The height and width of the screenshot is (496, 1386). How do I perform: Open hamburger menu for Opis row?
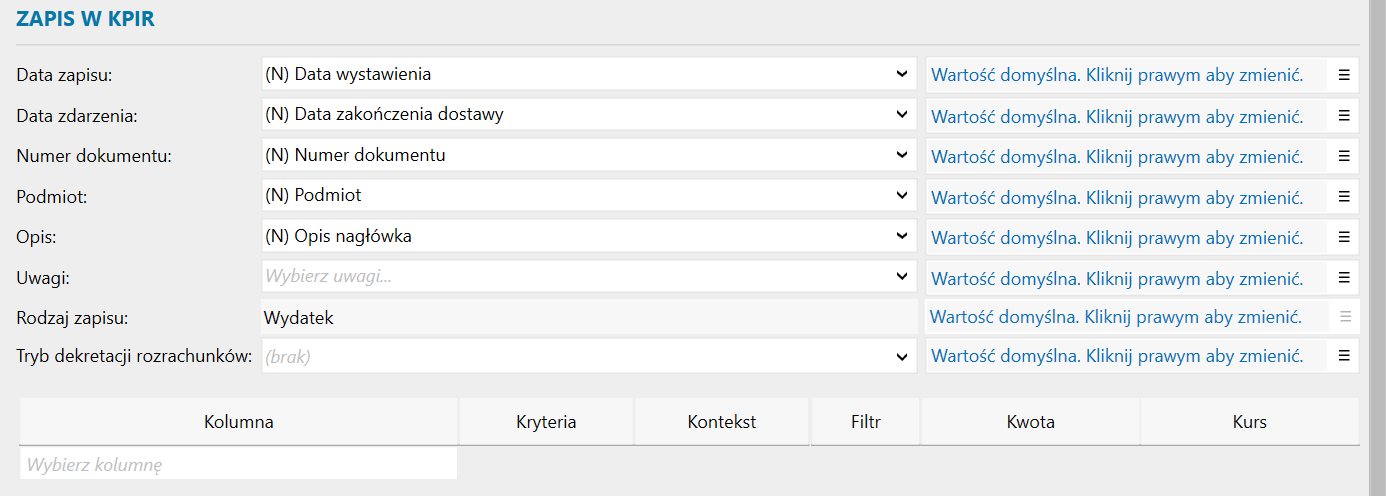tap(1344, 237)
